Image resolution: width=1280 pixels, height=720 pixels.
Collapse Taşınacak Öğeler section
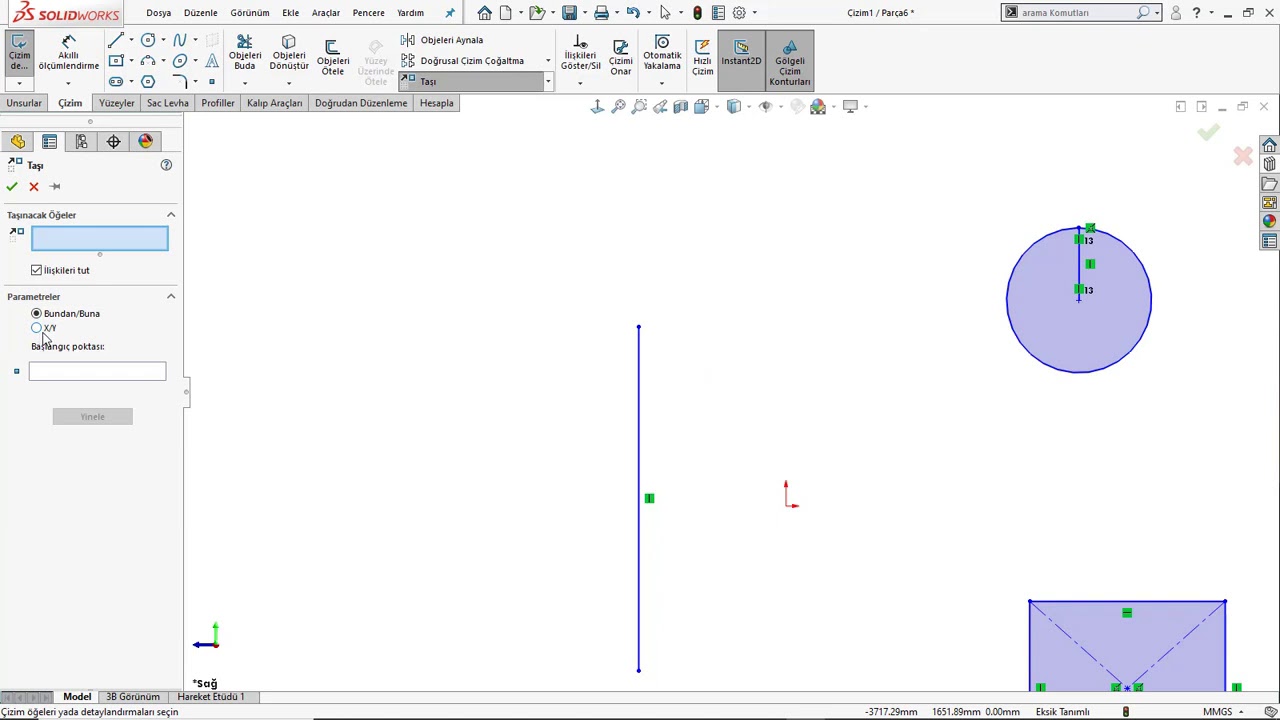tap(170, 215)
